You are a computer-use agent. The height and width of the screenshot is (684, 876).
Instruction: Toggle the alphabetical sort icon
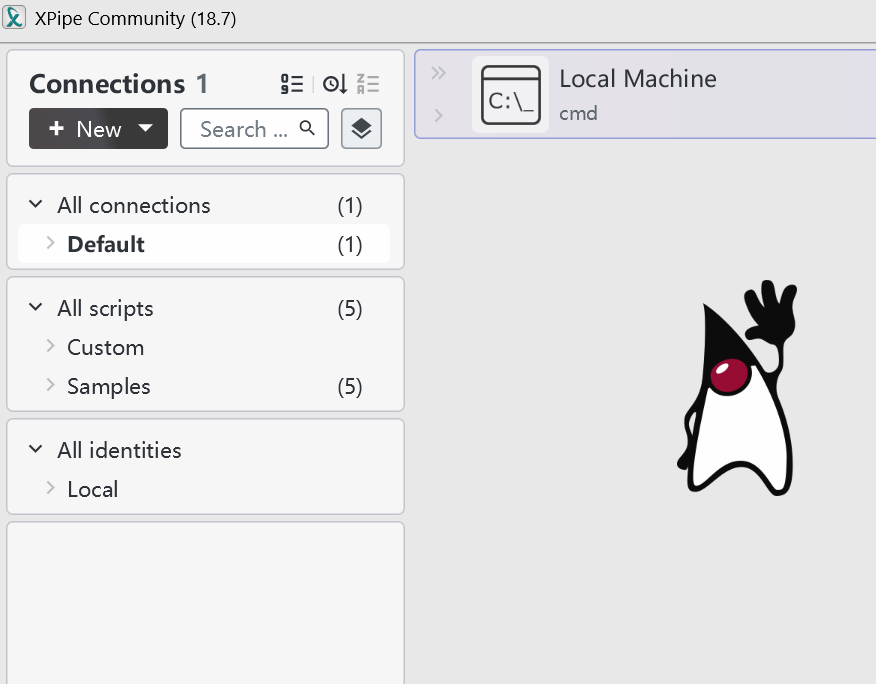(x=368, y=85)
